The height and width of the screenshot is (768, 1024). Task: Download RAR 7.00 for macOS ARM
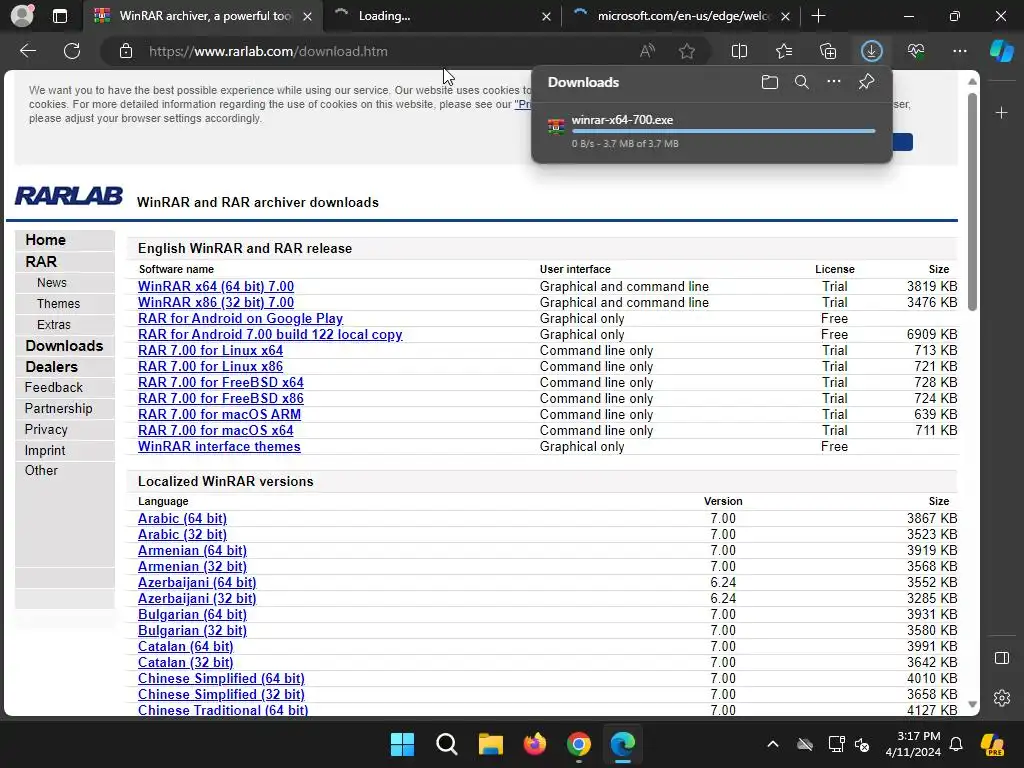coord(219,414)
